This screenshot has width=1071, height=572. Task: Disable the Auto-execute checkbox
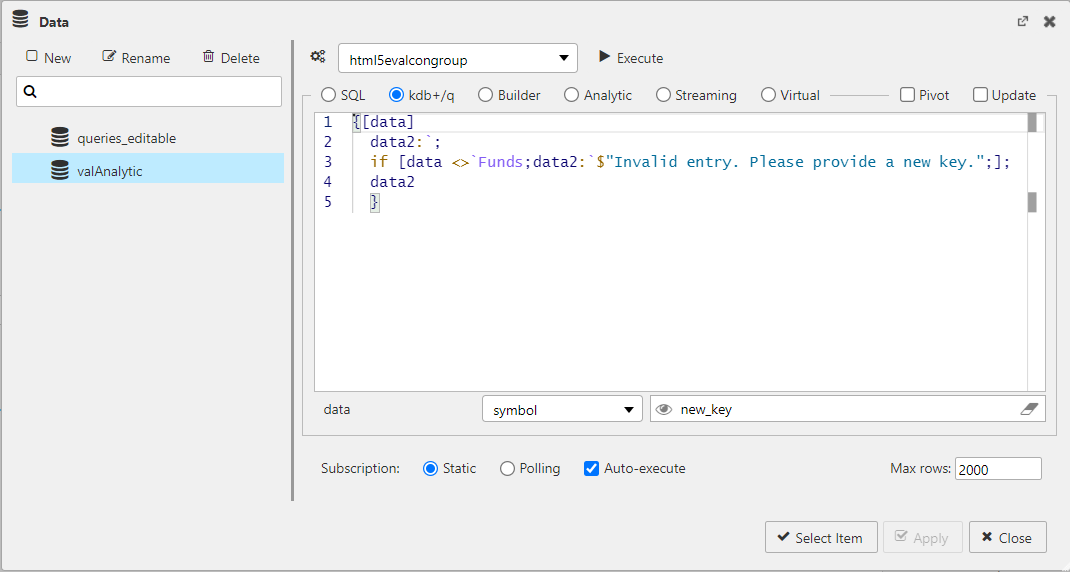click(592, 468)
